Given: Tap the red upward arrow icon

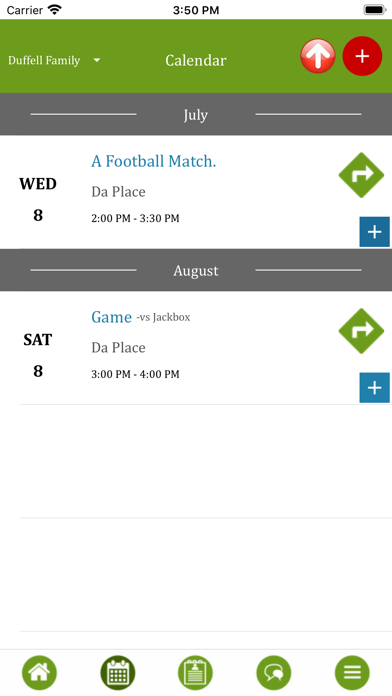Looking at the screenshot, I should point(317,56).
